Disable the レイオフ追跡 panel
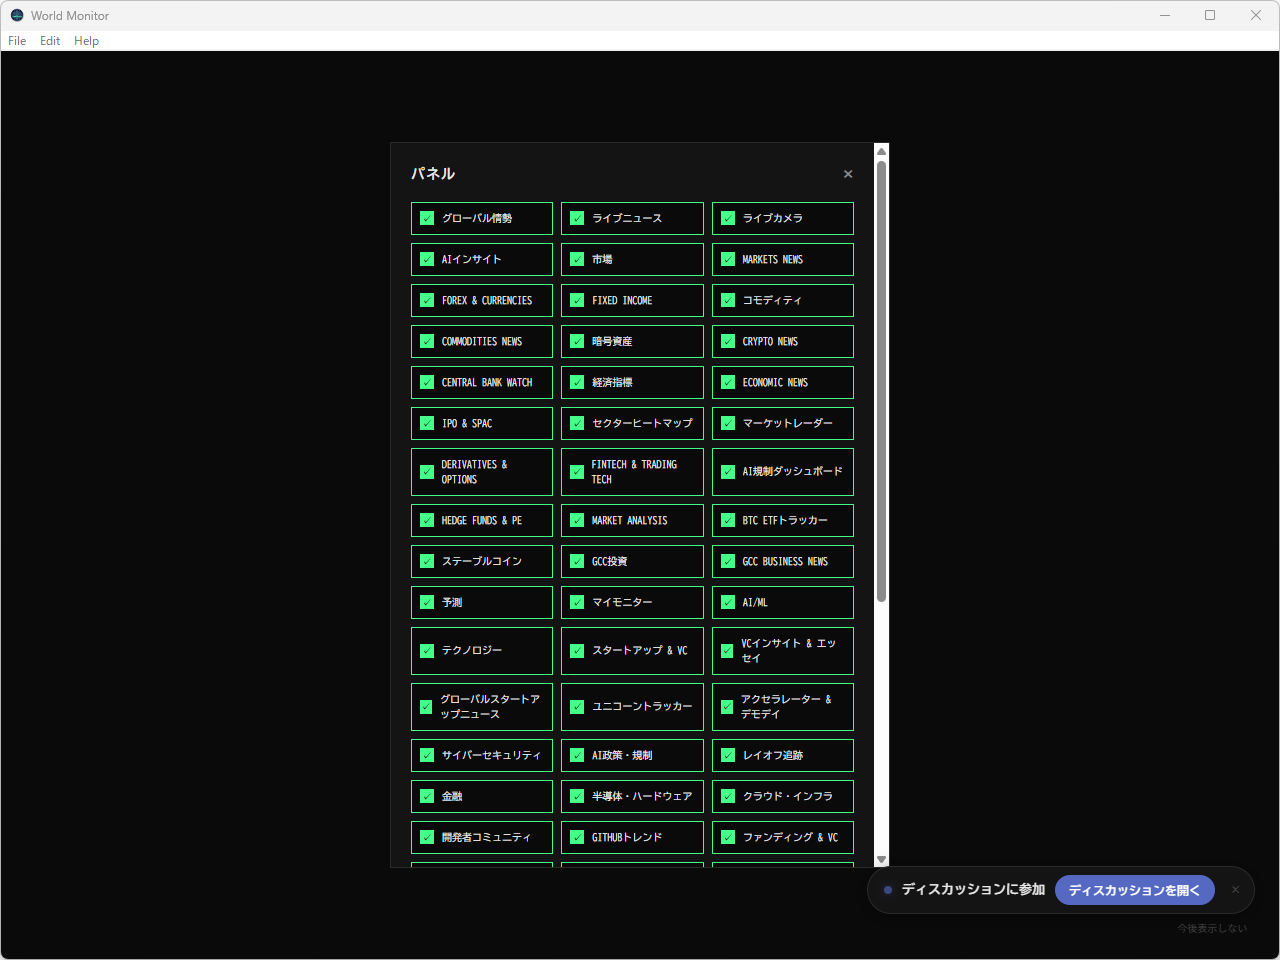The width and height of the screenshot is (1280, 960). pos(728,755)
